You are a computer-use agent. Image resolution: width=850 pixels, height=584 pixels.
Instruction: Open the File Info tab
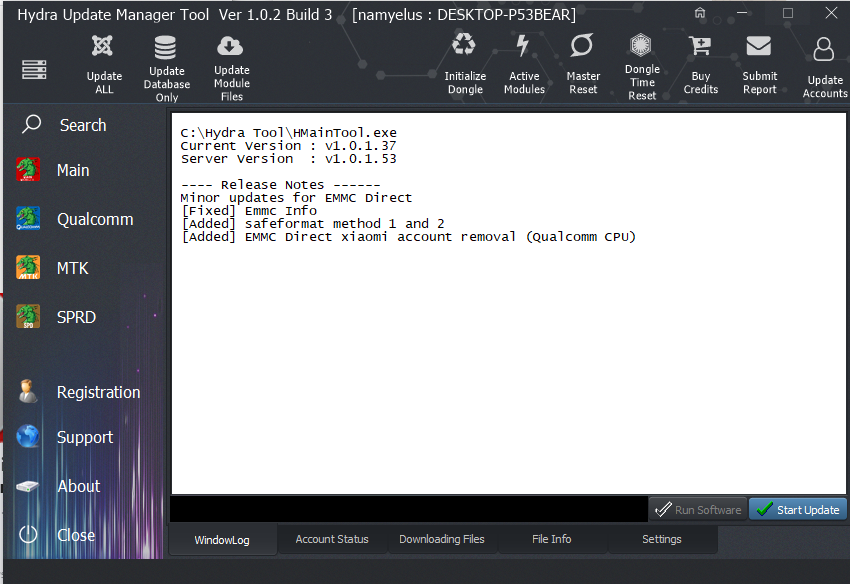(x=551, y=539)
